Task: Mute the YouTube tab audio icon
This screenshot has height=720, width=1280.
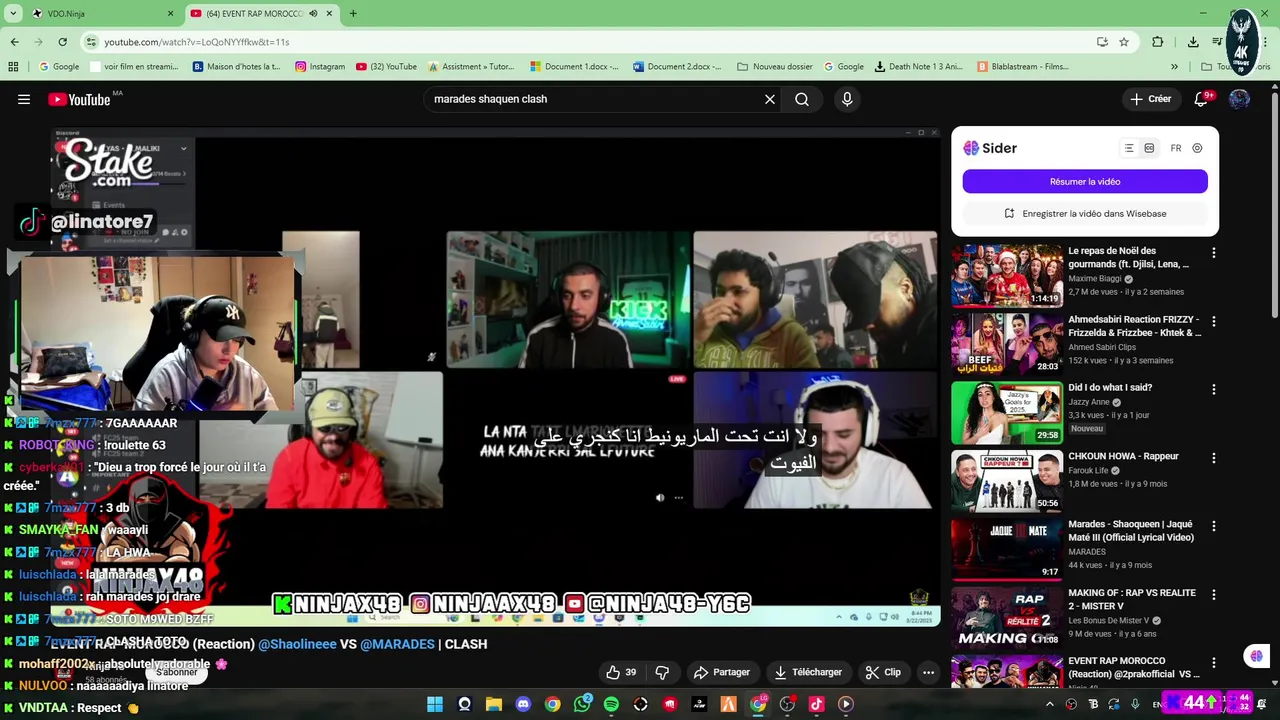Action: 313,13
